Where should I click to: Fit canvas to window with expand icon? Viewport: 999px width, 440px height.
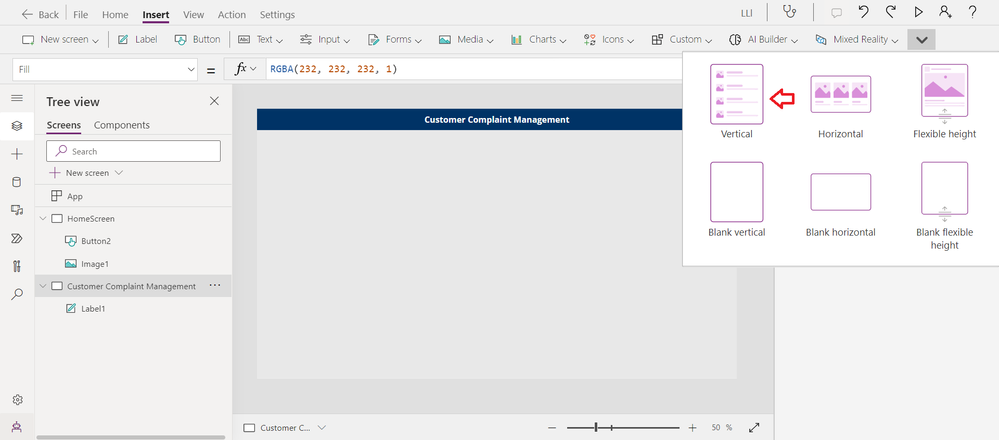point(754,427)
